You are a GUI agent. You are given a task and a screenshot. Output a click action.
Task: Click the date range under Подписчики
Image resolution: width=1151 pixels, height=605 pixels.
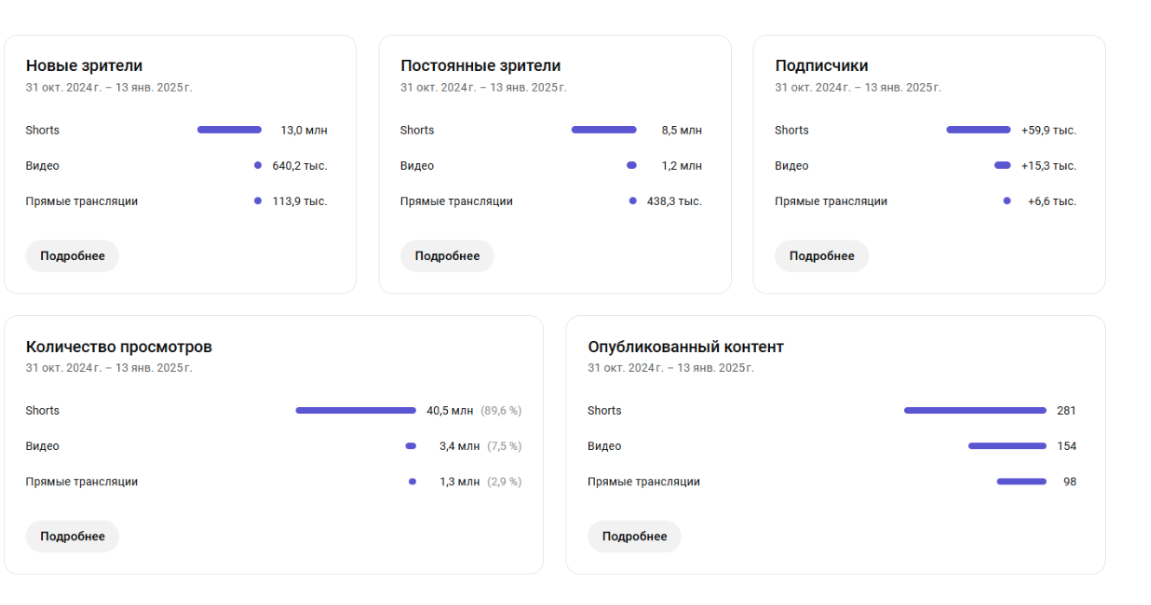point(857,87)
